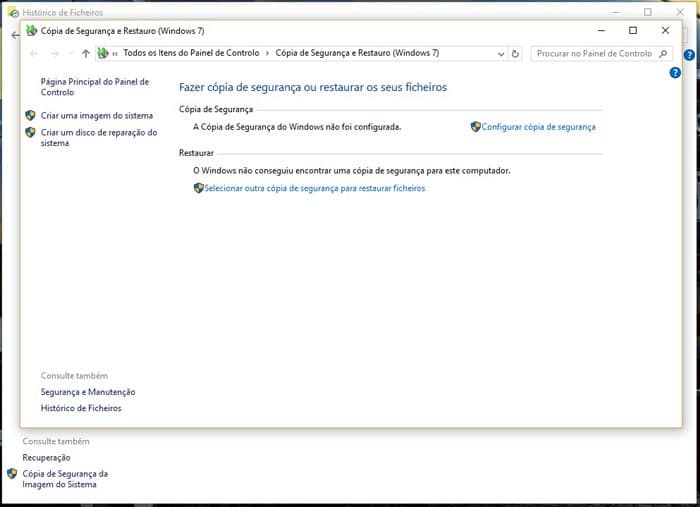The height and width of the screenshot is (507, 700).
Task: Click the search magnifier icon
Action: click(663, 54)
